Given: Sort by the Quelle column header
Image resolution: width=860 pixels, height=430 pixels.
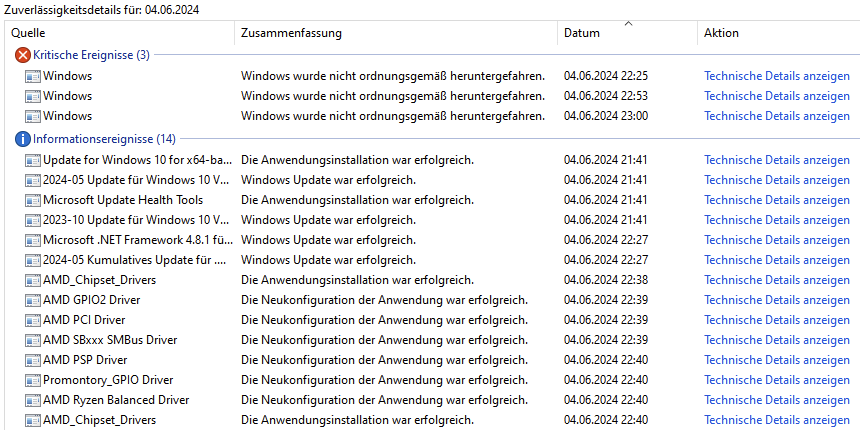Looking at the screenshot, I should (121, 33).
